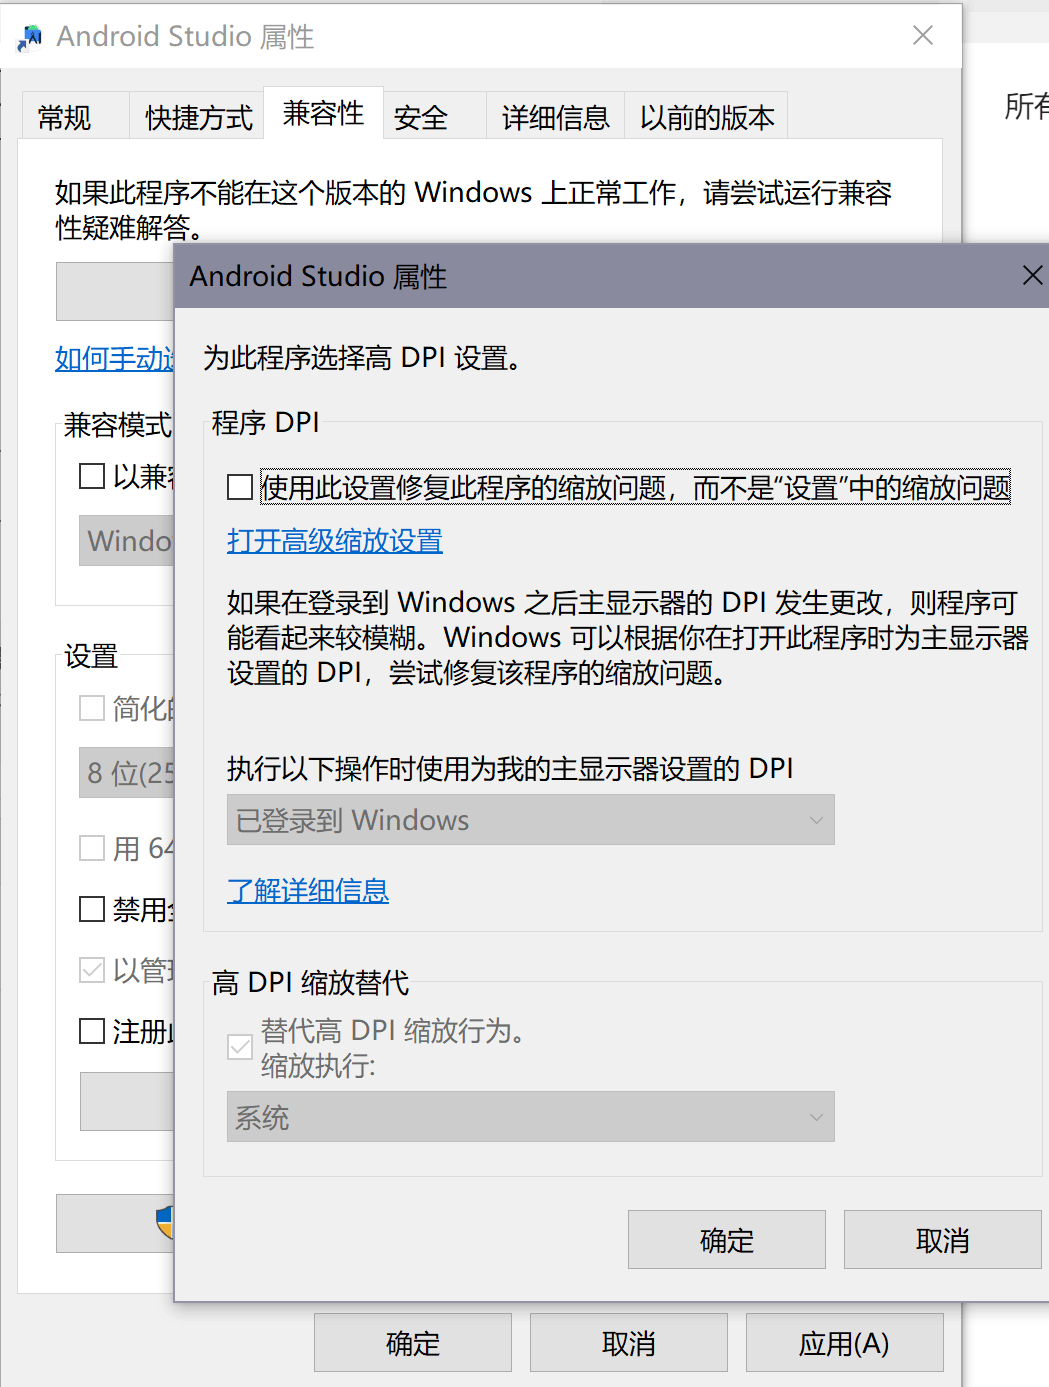Go to the 以前的版本 tab
This screenshot has width=1049, height=1387.
707,117
